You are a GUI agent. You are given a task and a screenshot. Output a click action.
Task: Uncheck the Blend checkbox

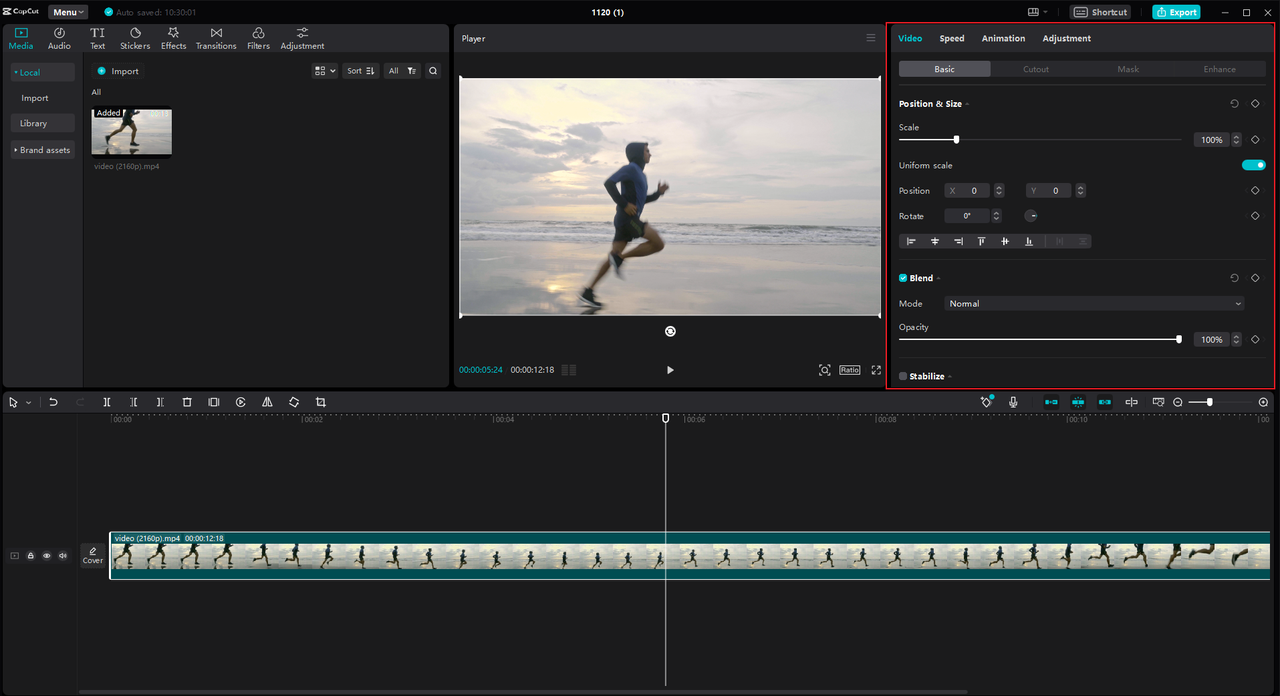point(903,278)
